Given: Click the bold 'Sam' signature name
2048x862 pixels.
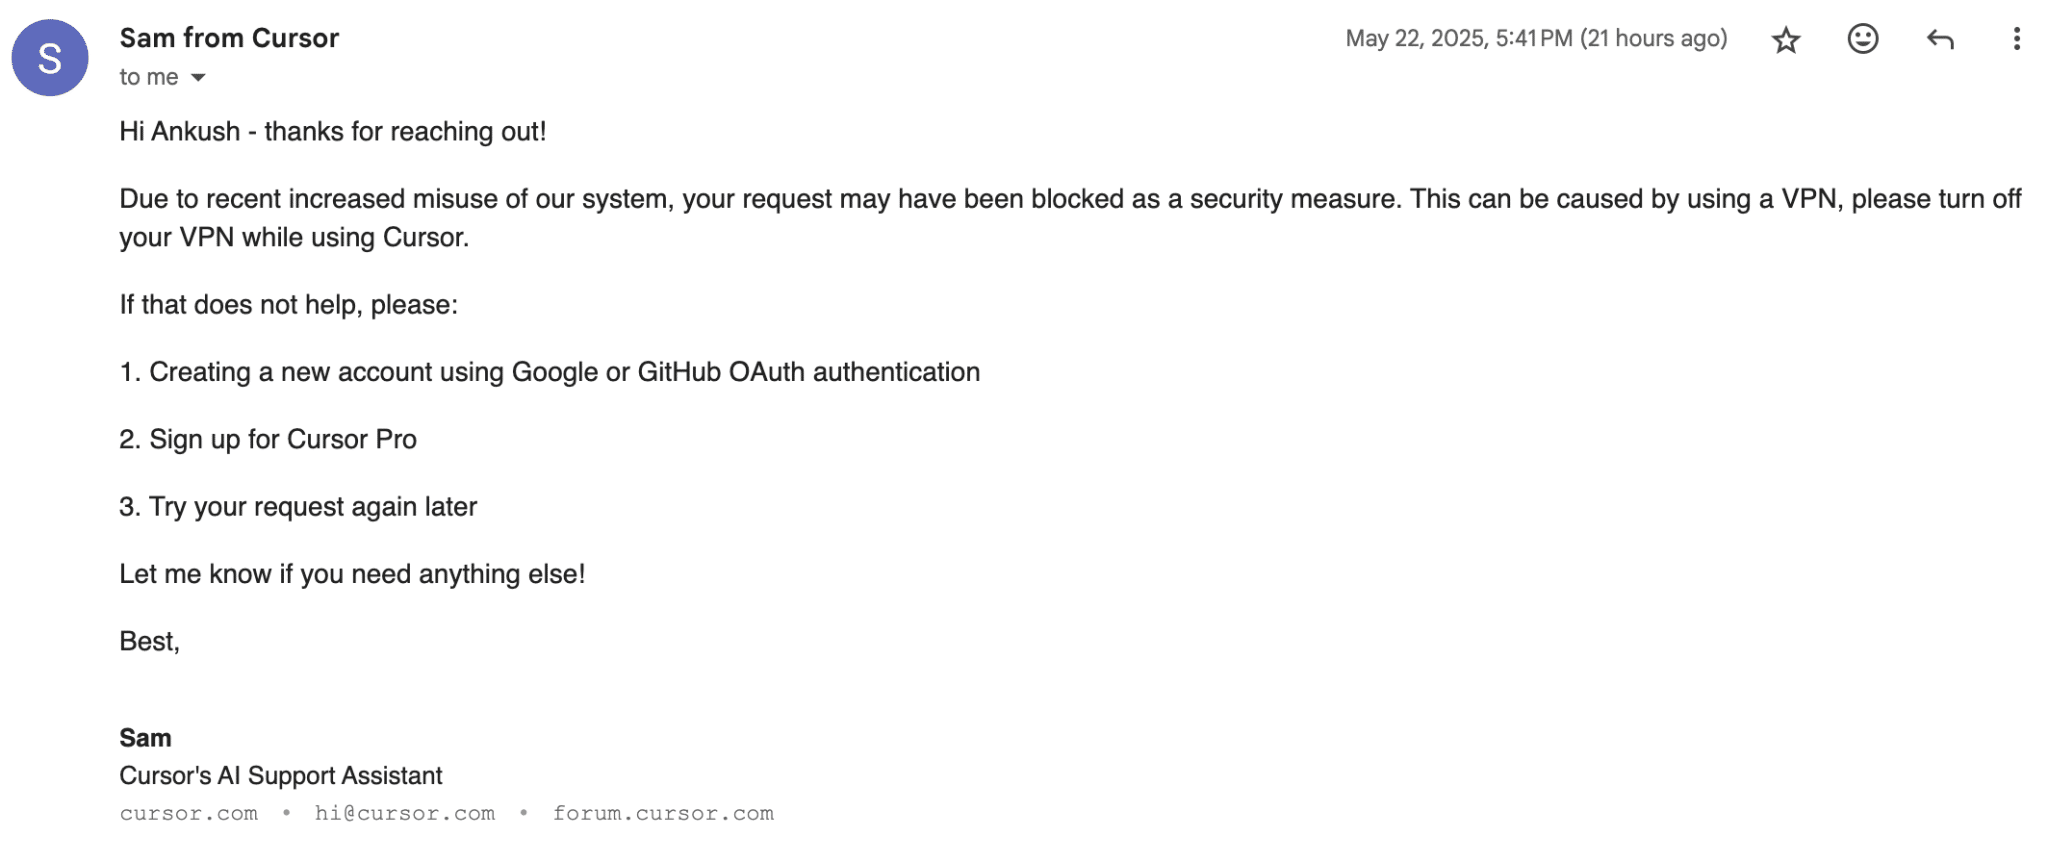Looking at the screenshot, I should point(145,738).
